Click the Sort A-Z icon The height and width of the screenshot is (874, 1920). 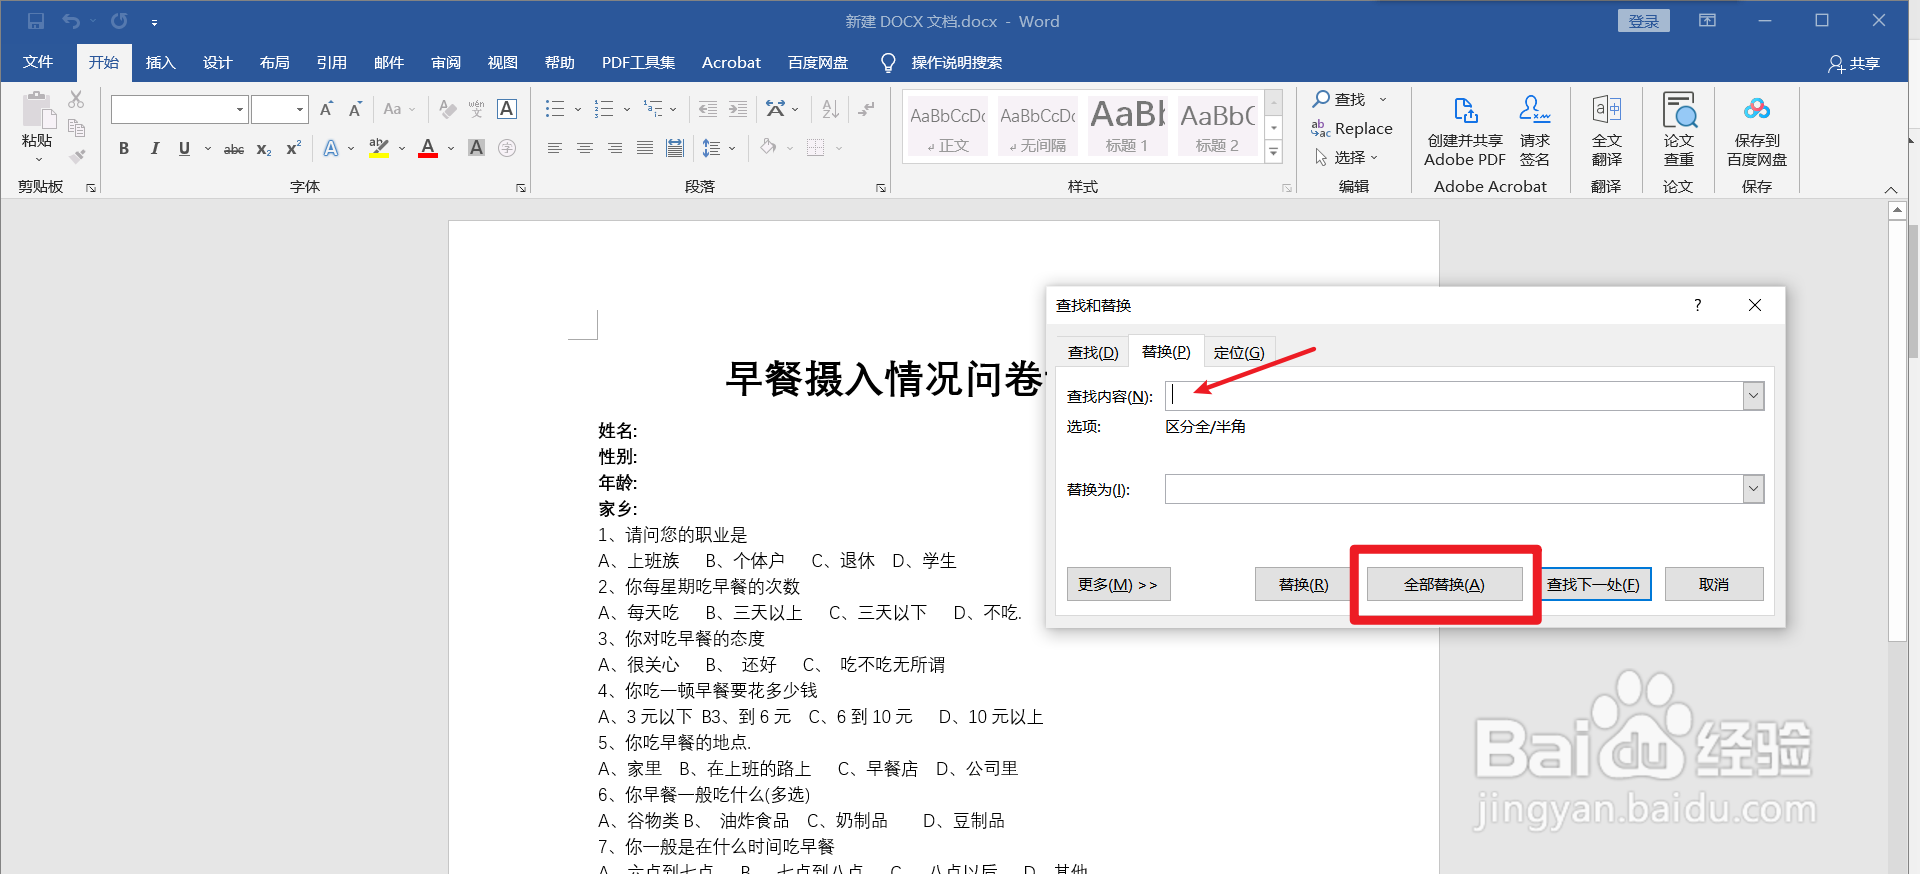coord(831,109)
